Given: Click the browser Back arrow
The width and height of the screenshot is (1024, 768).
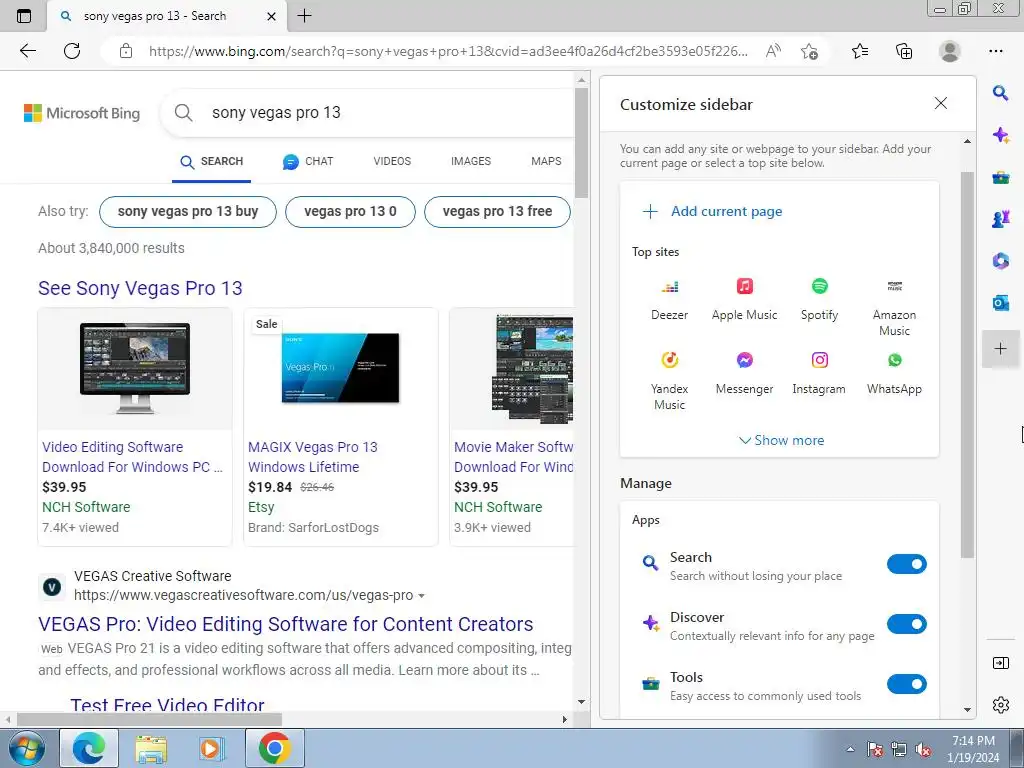Looking at the screenshot, I should 27,51.
